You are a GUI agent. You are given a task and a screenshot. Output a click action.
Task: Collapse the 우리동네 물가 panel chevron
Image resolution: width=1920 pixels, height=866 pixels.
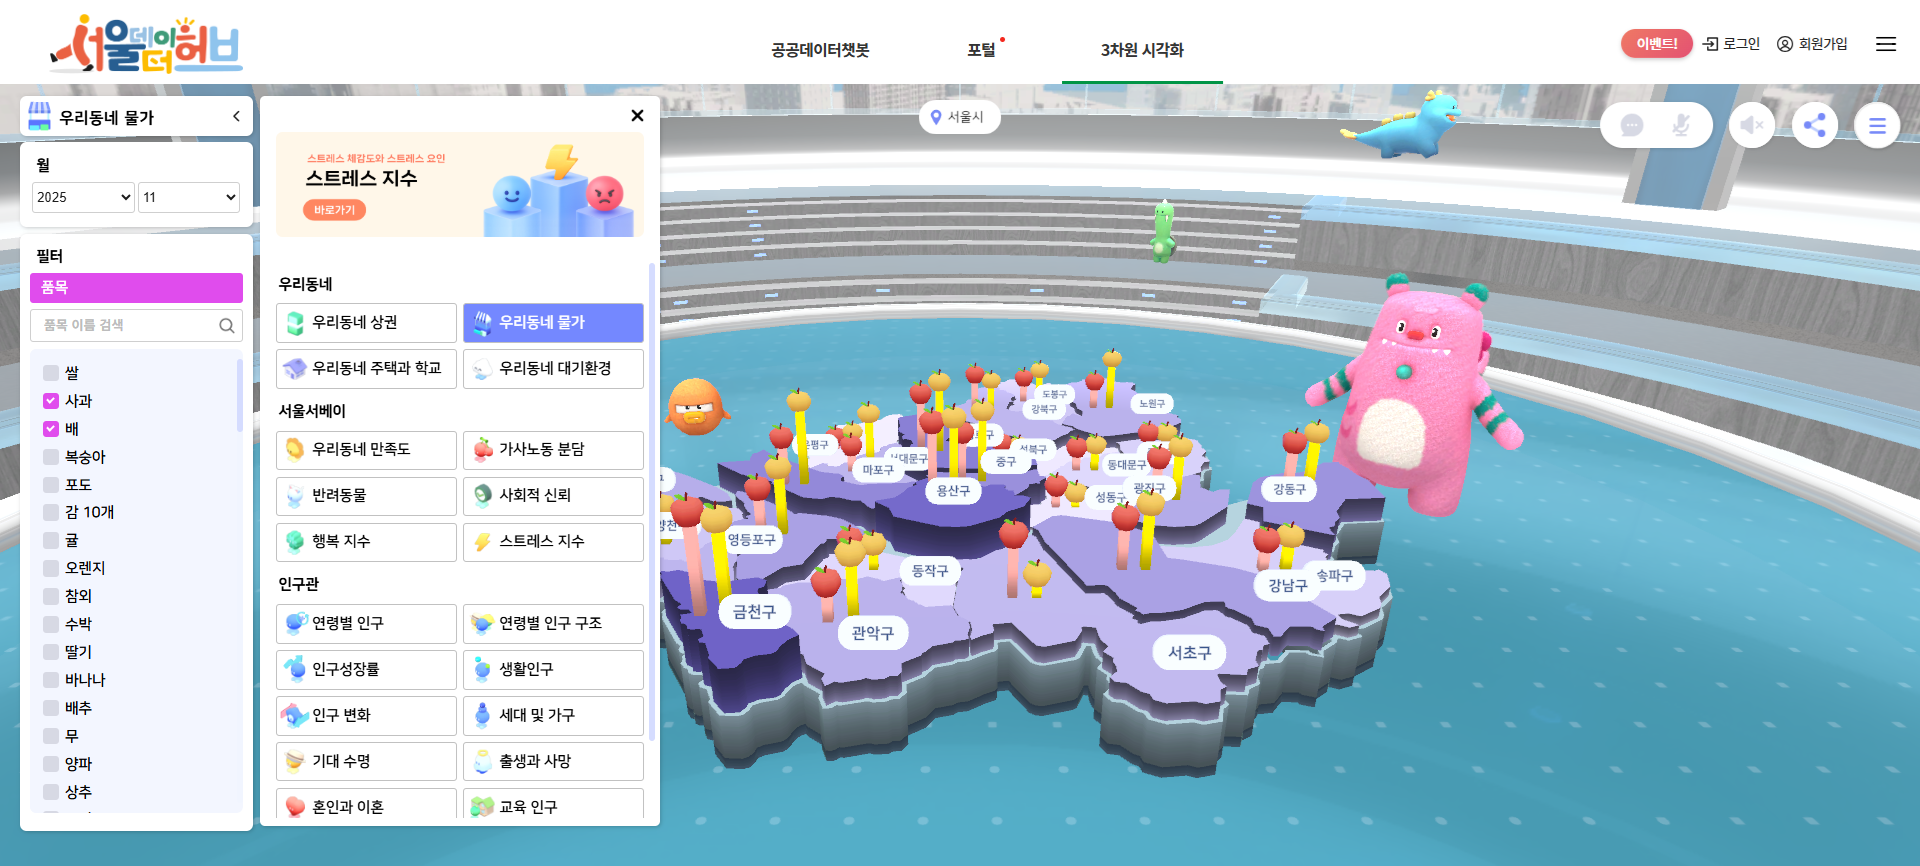point(236,117)
